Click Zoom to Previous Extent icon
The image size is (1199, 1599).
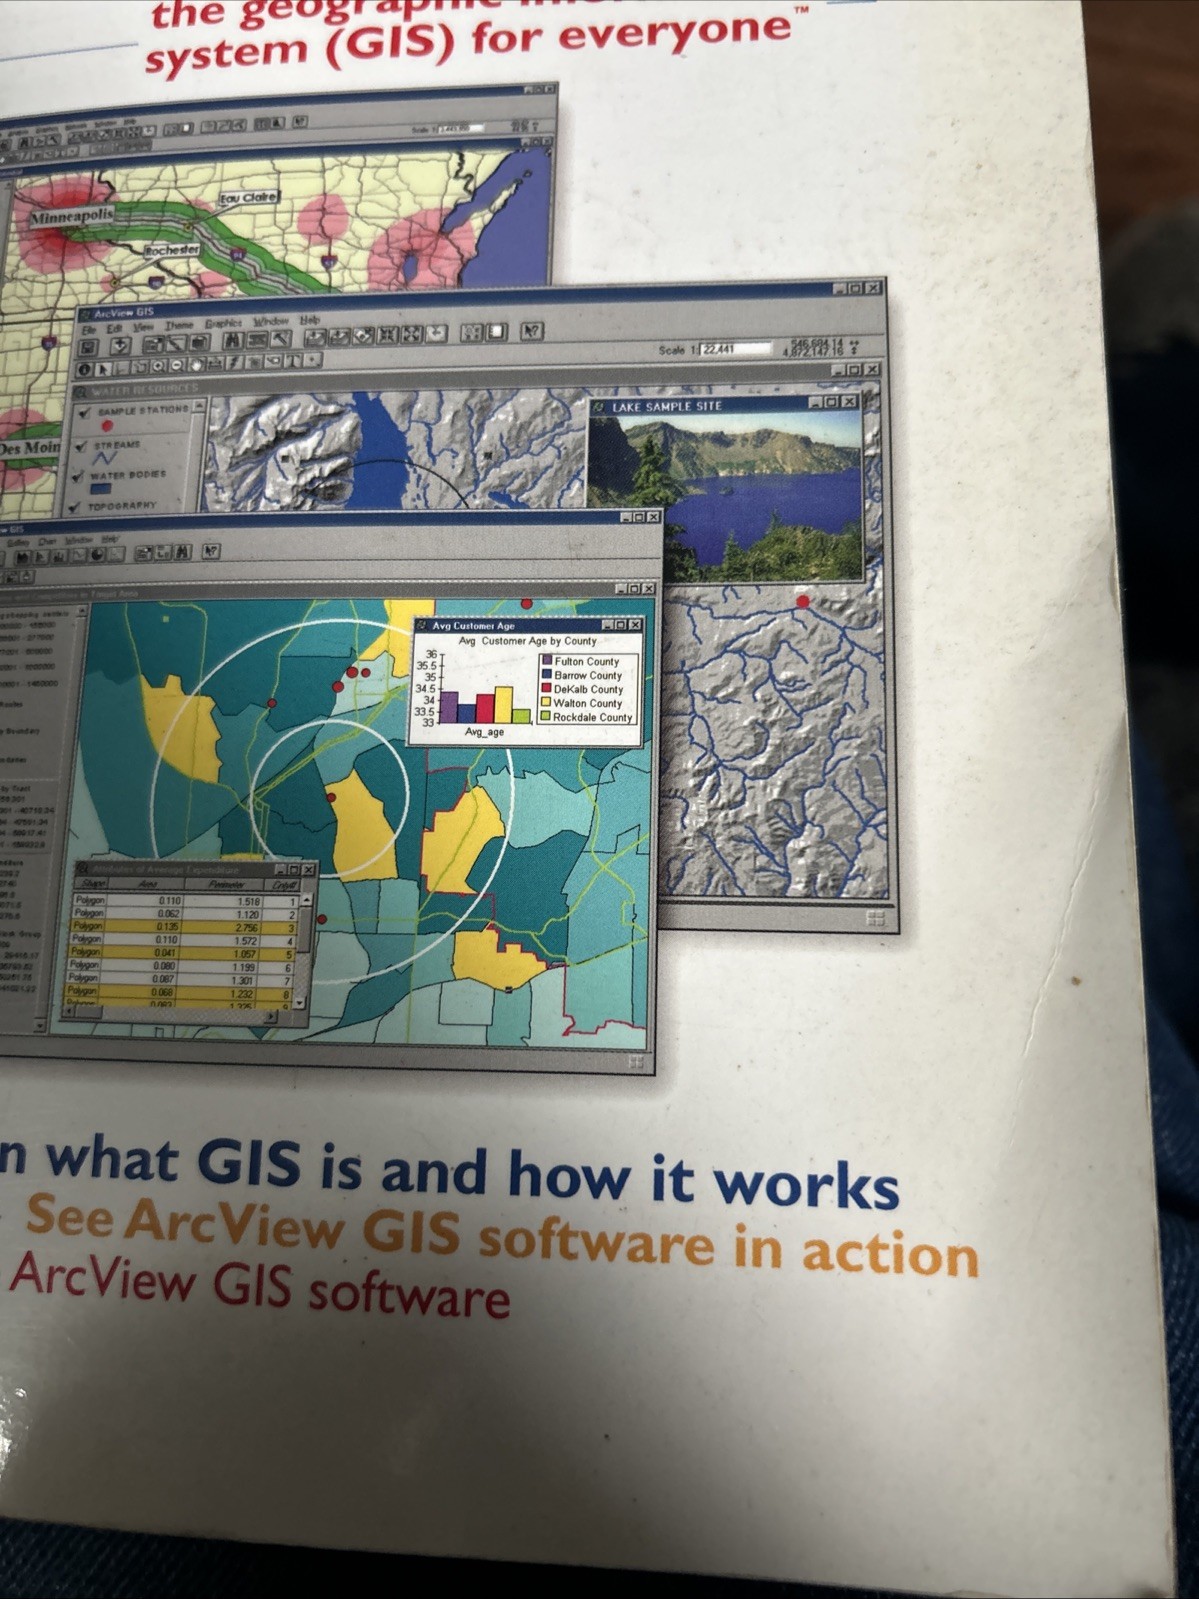(436, 333)
